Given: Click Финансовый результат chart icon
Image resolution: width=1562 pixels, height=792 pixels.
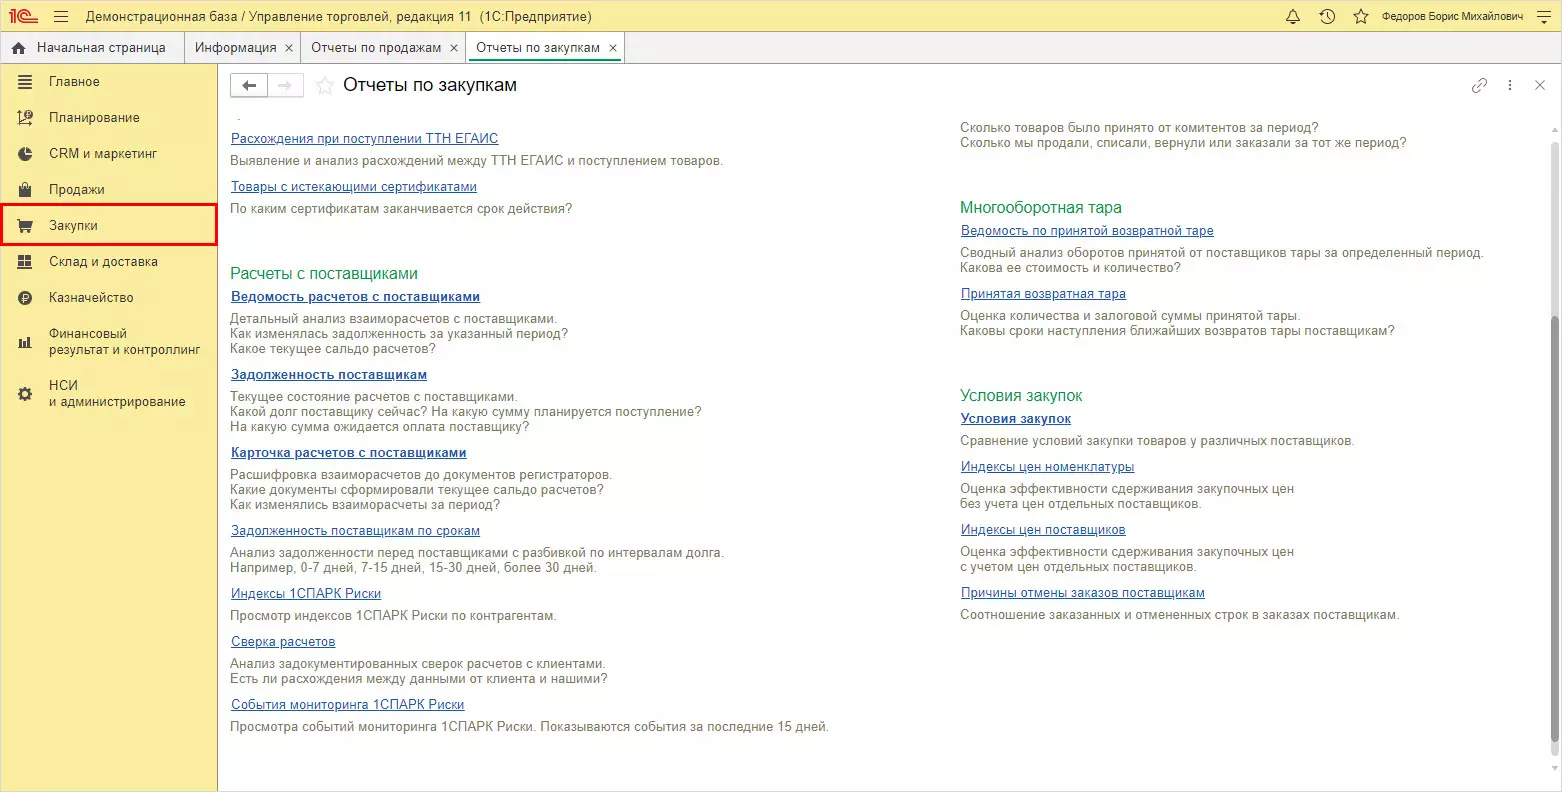Looking at the screenshot, I should coord(25,342).
